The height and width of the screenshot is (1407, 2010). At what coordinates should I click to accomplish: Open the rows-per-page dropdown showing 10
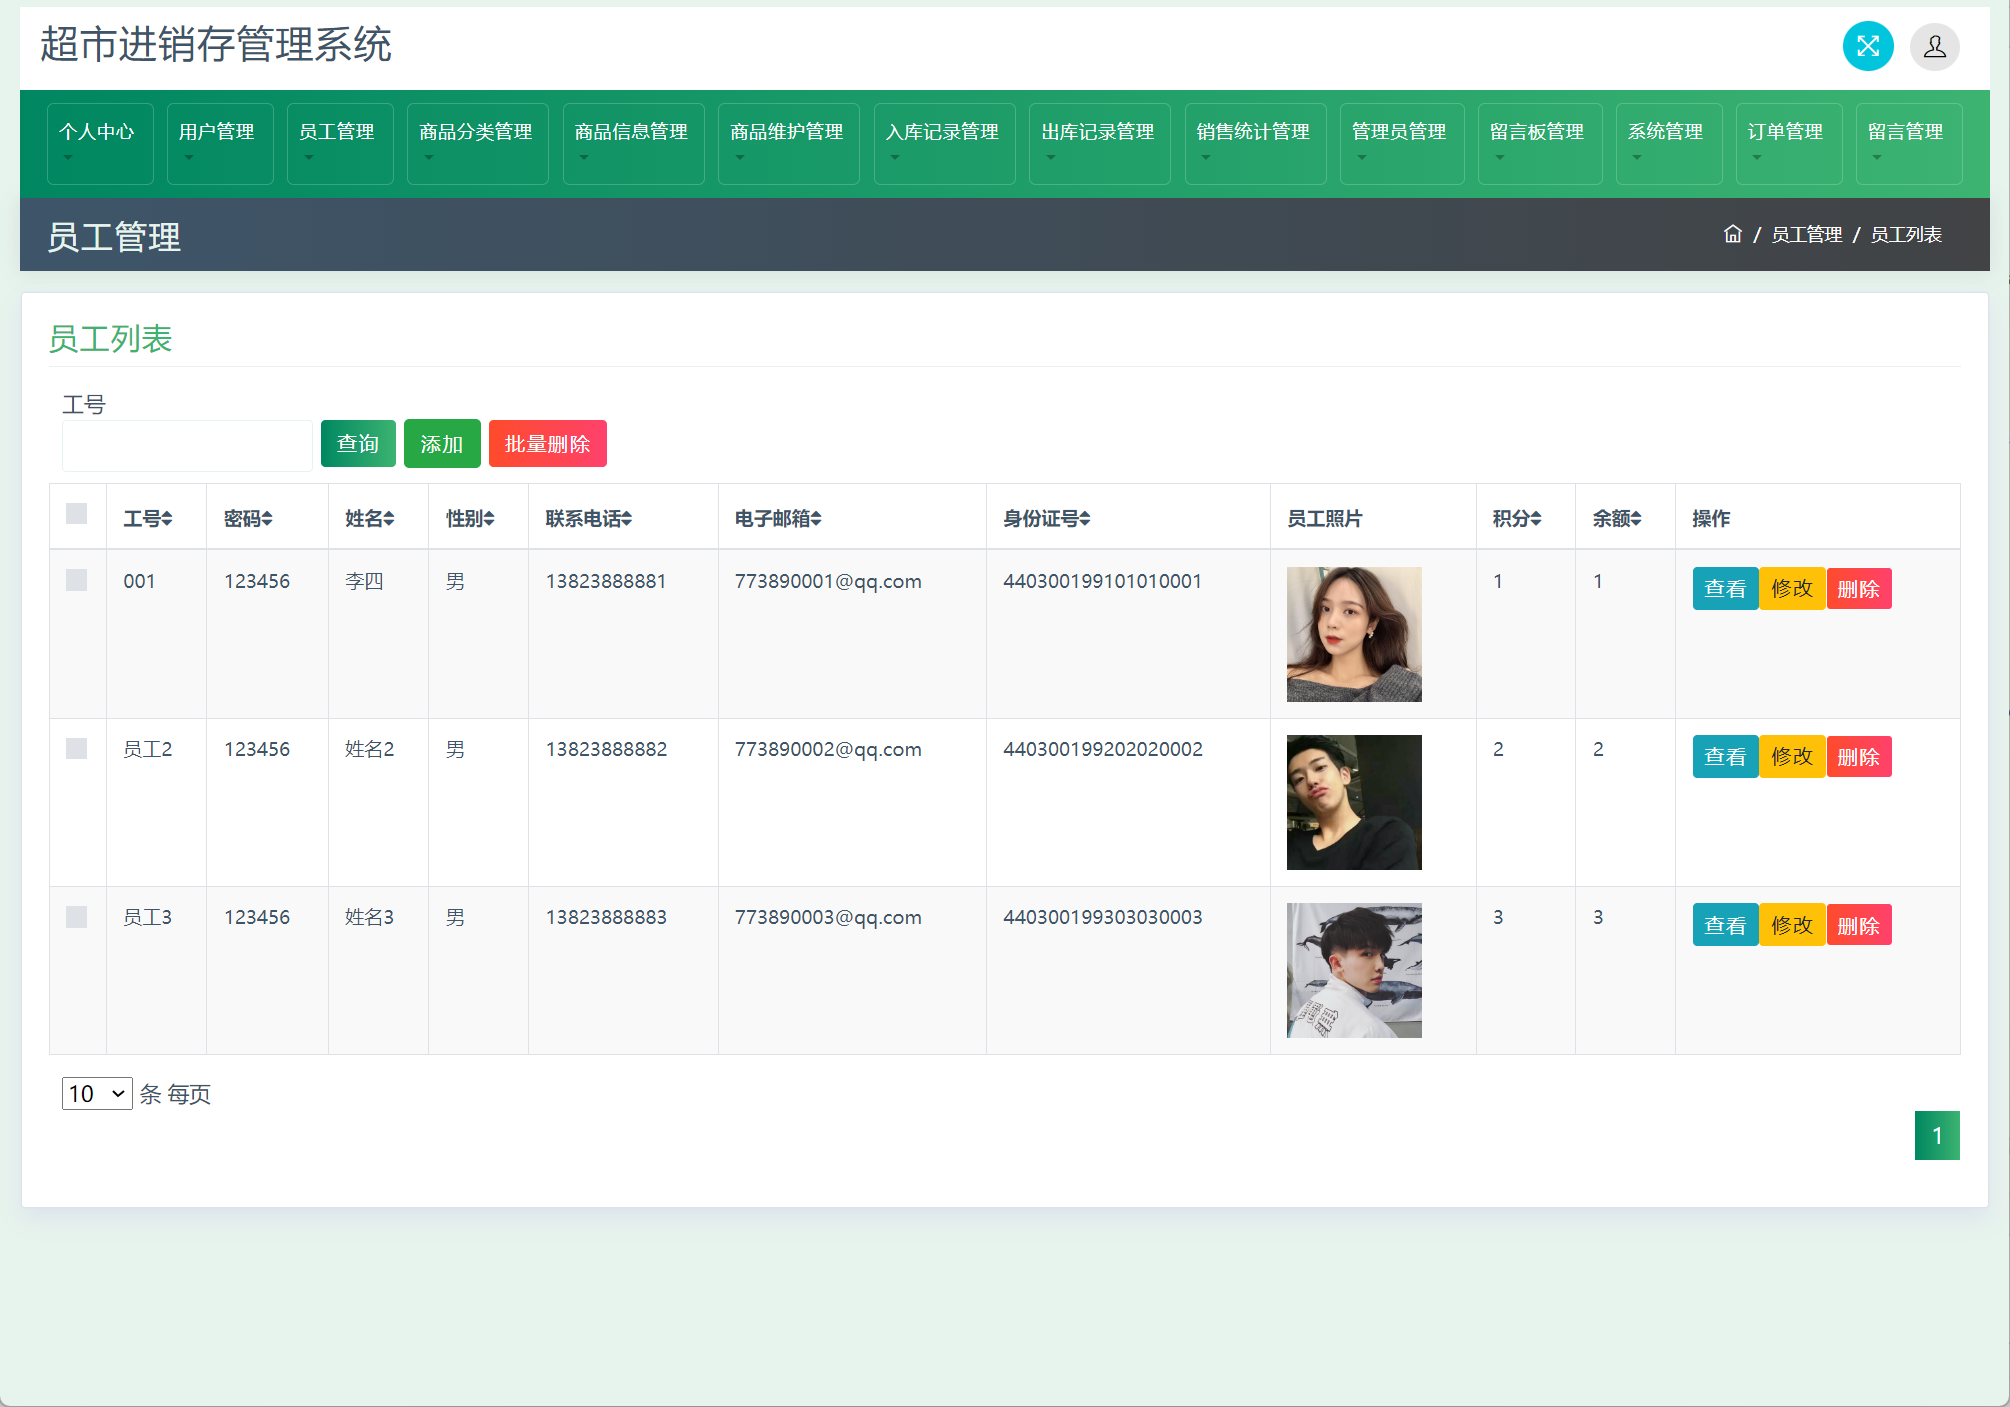coord(96,1093)
